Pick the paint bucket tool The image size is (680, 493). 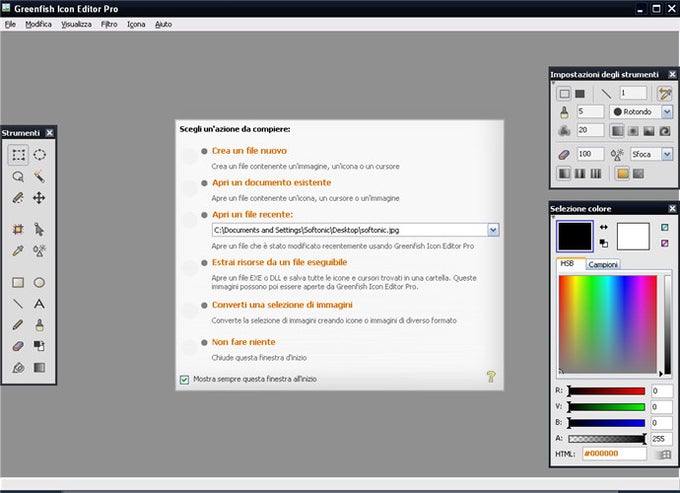pyautogui.click(x=18, y=368)
